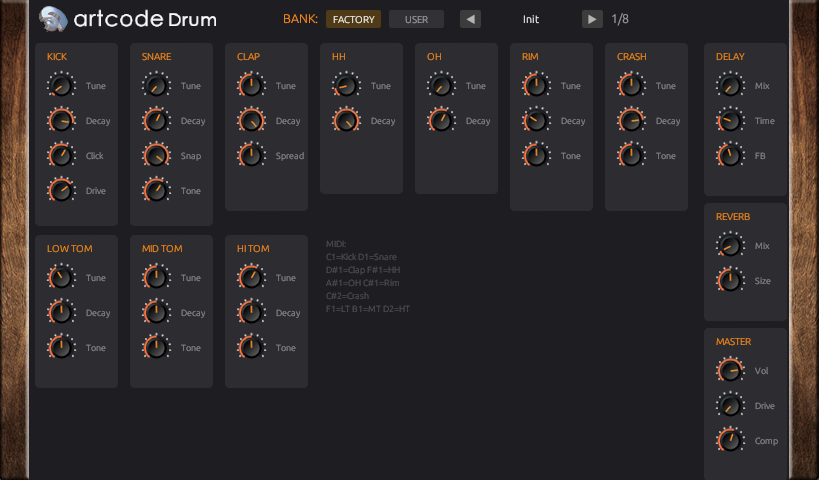Click the Snare Snap knob
Image resolution: width=819 pixels, height=480 pixels.
coord(156,156)
